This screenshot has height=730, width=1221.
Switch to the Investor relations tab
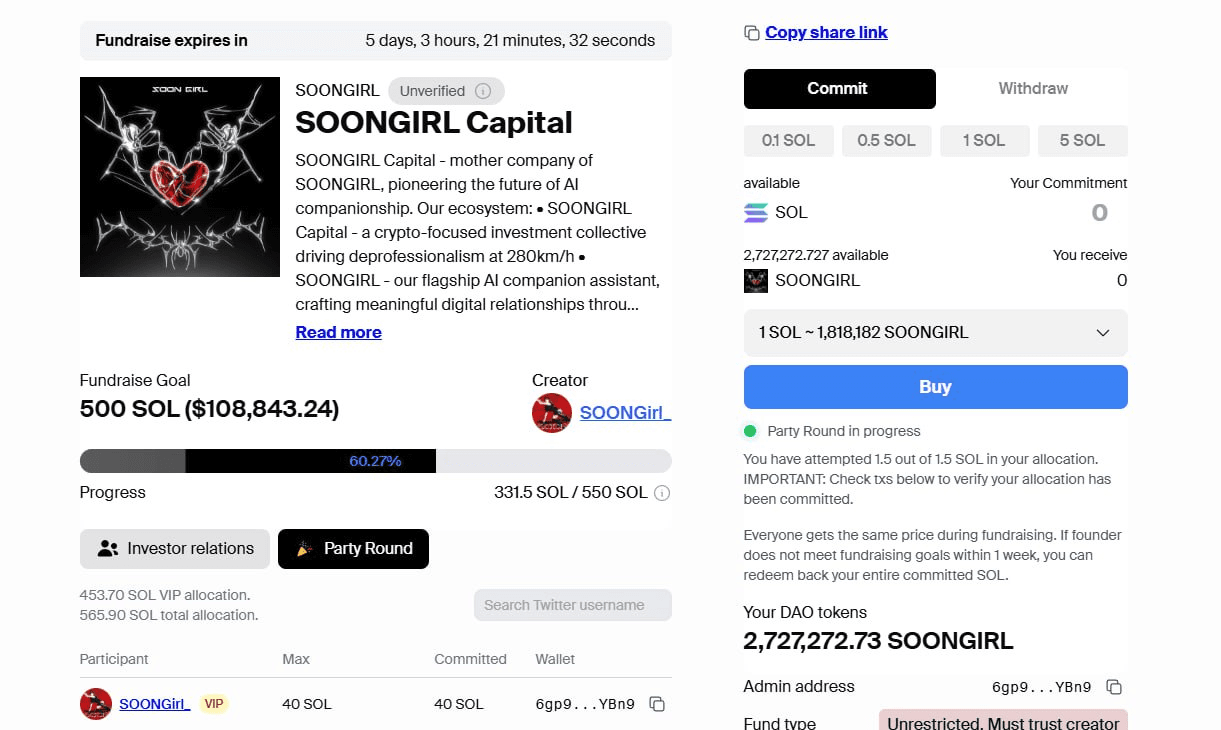175,549
